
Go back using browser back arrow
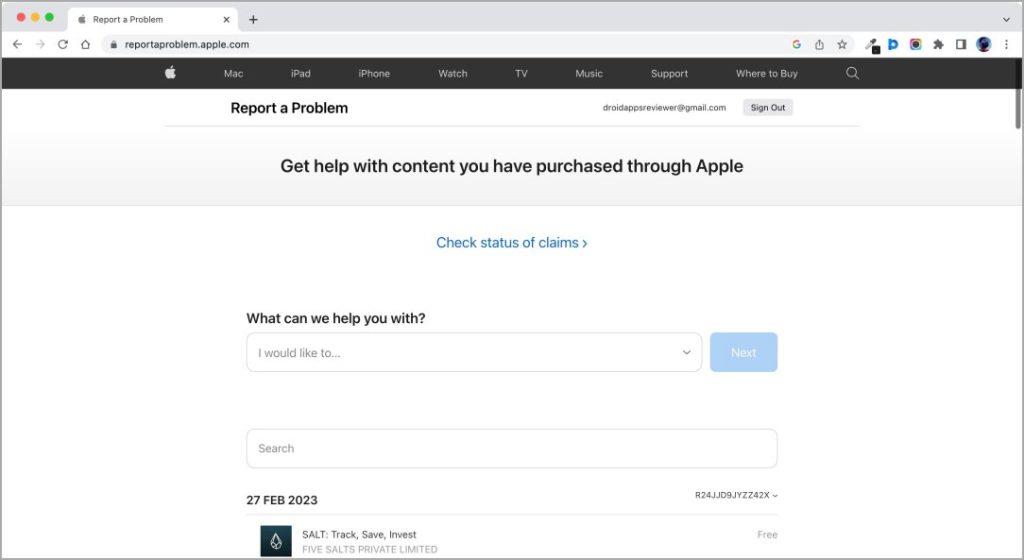pos(18,44)
